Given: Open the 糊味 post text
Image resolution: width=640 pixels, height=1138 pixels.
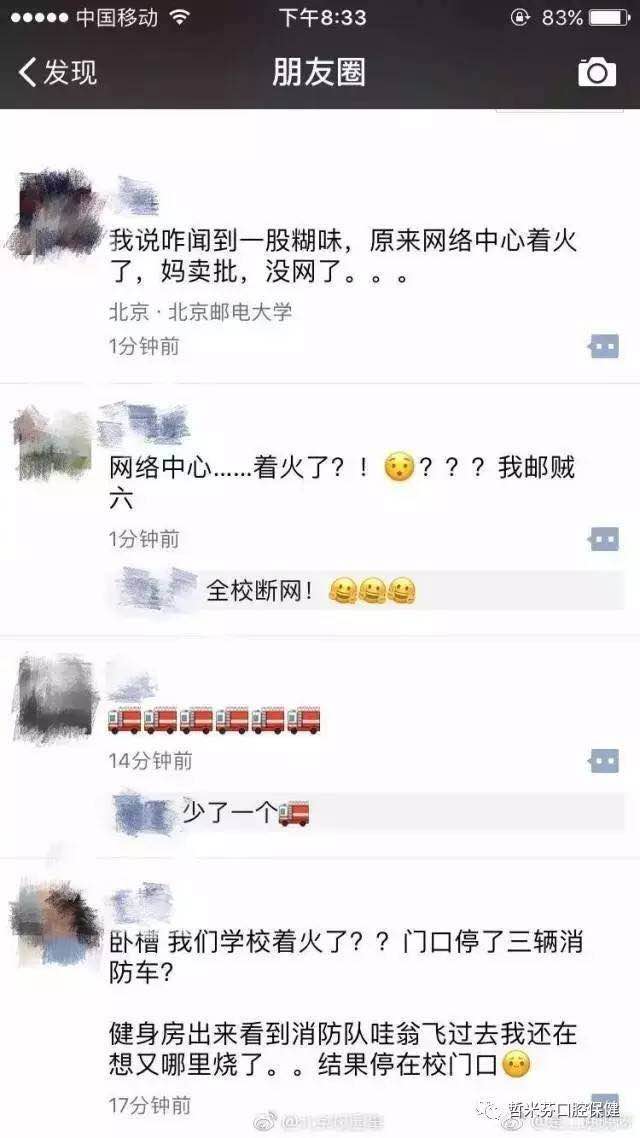Looking at the screenshot, I should (x=343, y=258).
